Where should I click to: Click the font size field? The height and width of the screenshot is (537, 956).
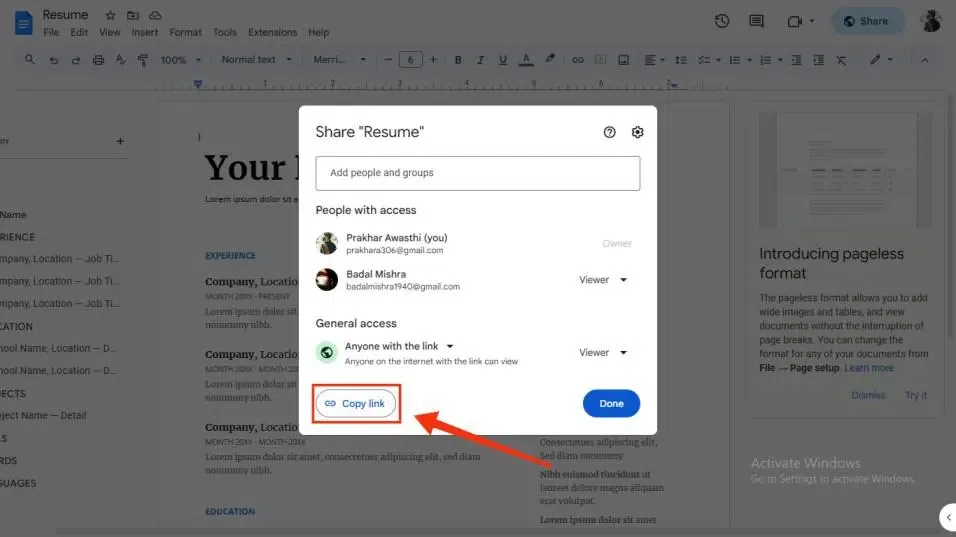tap(410, 60)
